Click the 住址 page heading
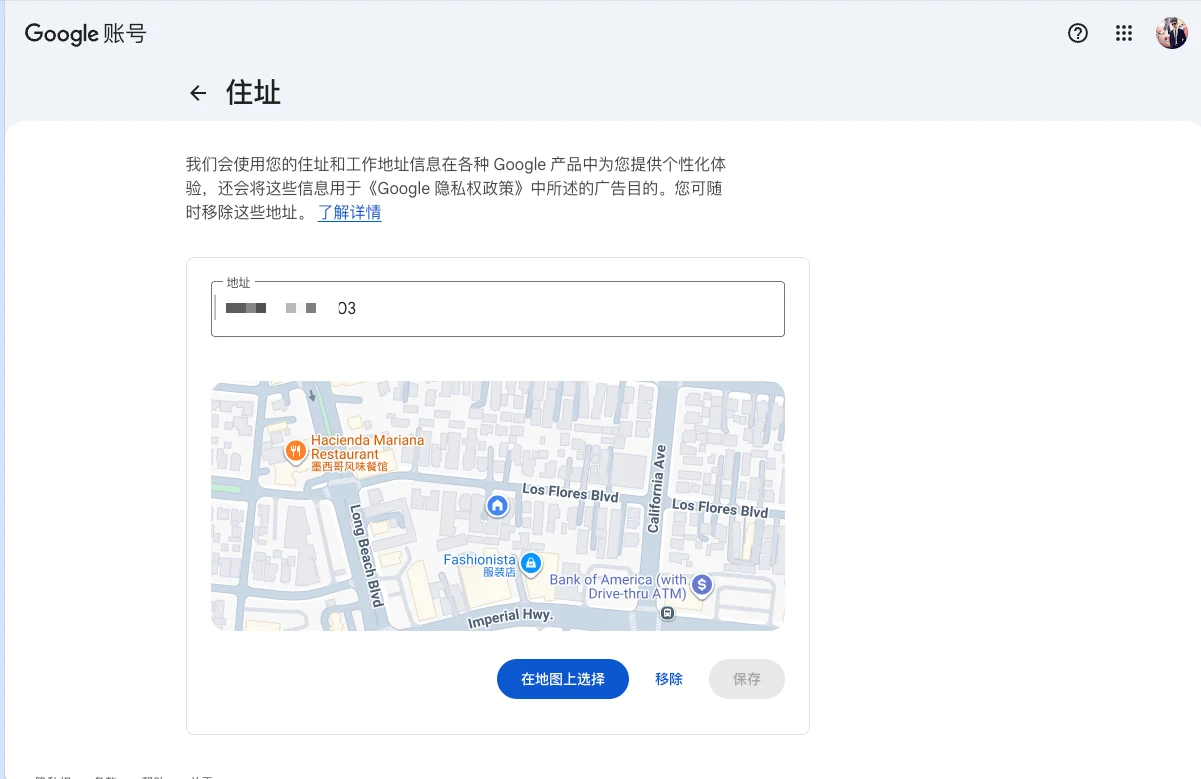The height and width of the screenshot is (779, 1201). click(253, 93)
